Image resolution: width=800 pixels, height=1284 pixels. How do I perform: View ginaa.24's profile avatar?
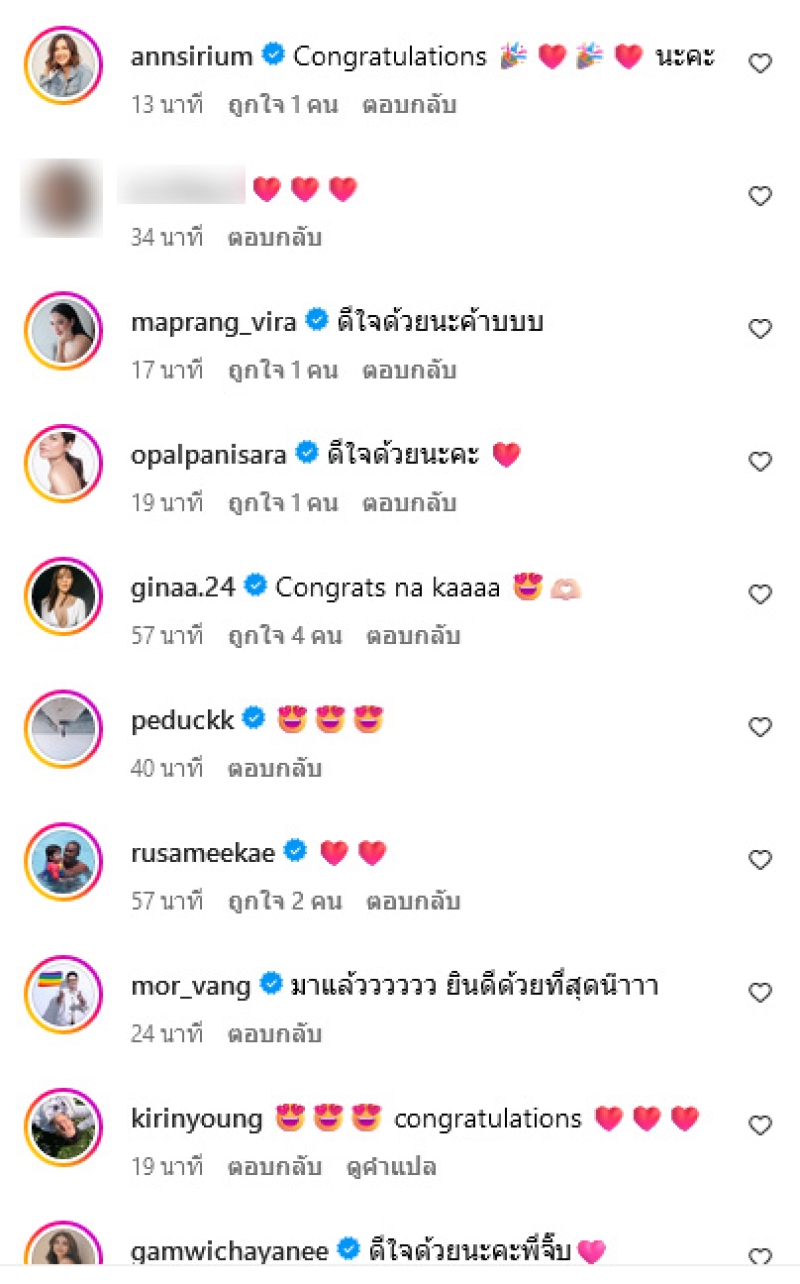click(x=63, y=596)
